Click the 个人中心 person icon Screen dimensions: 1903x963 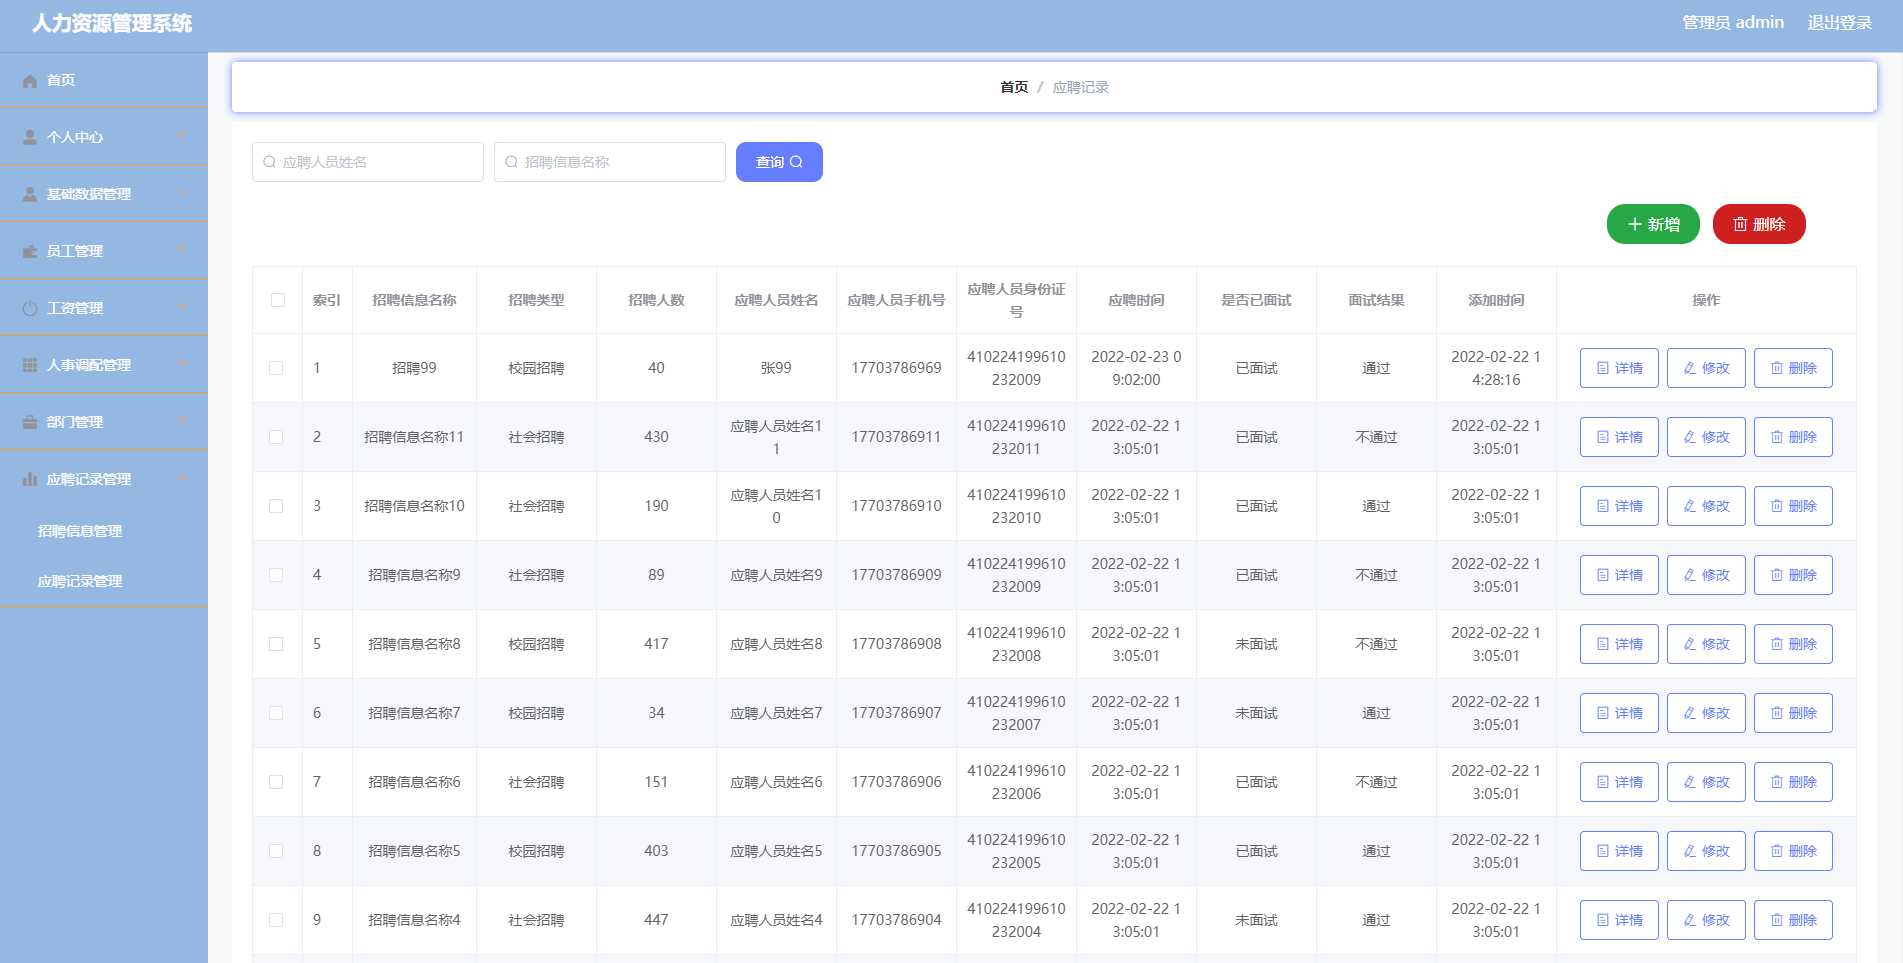pos(30,138)
